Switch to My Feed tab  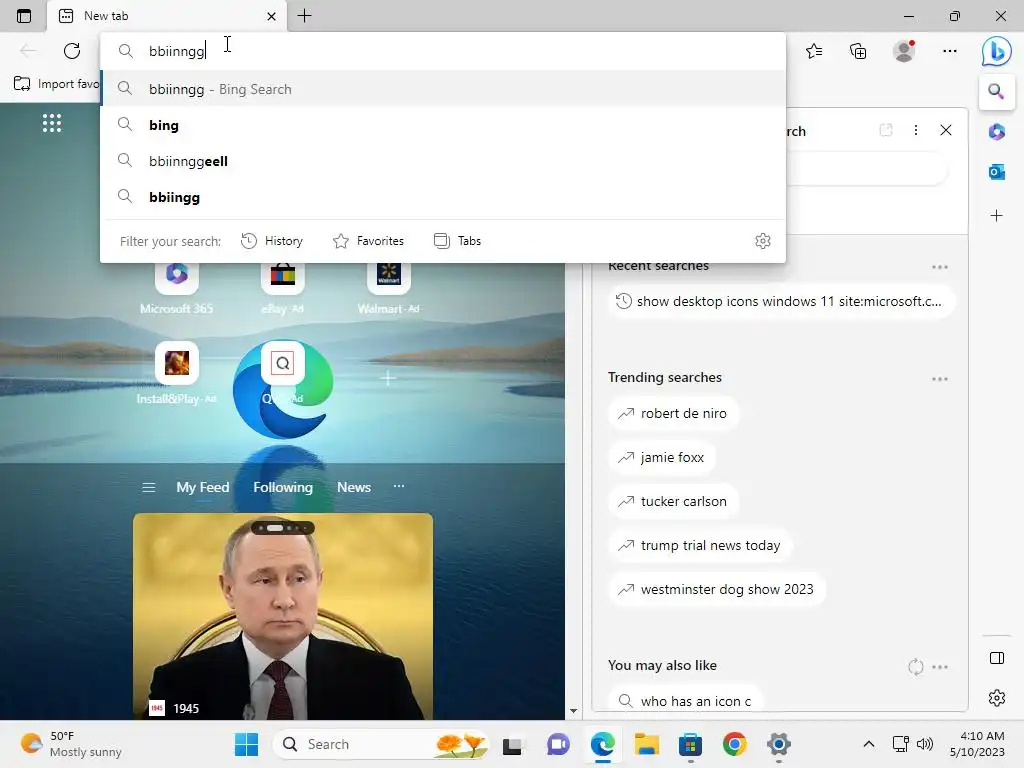point(202,487)
